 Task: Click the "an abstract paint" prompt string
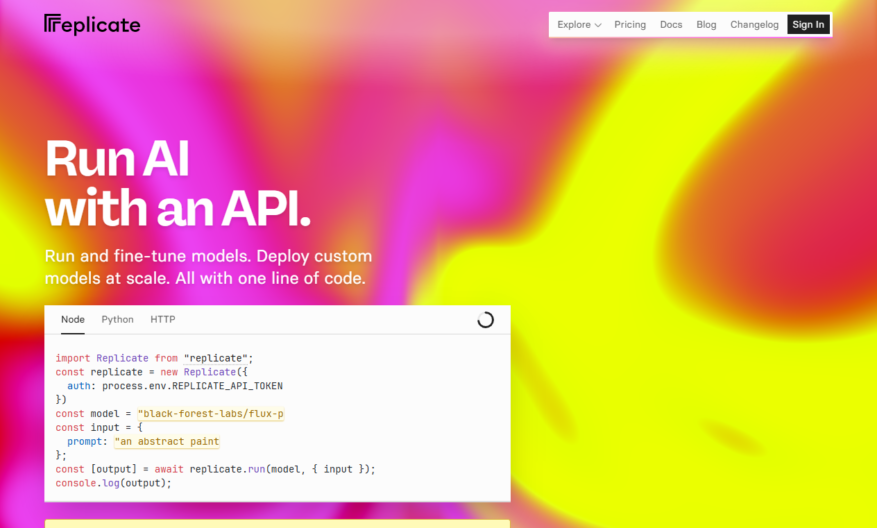(x=167, y=441)
